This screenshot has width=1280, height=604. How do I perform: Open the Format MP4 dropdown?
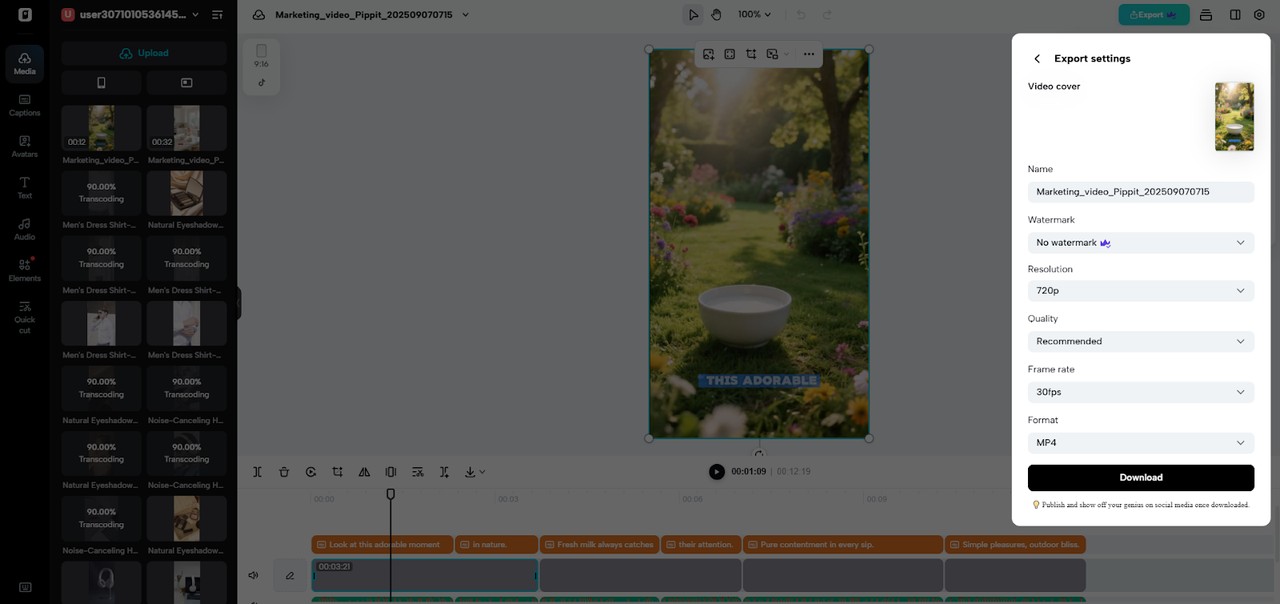click(1140, 443)
